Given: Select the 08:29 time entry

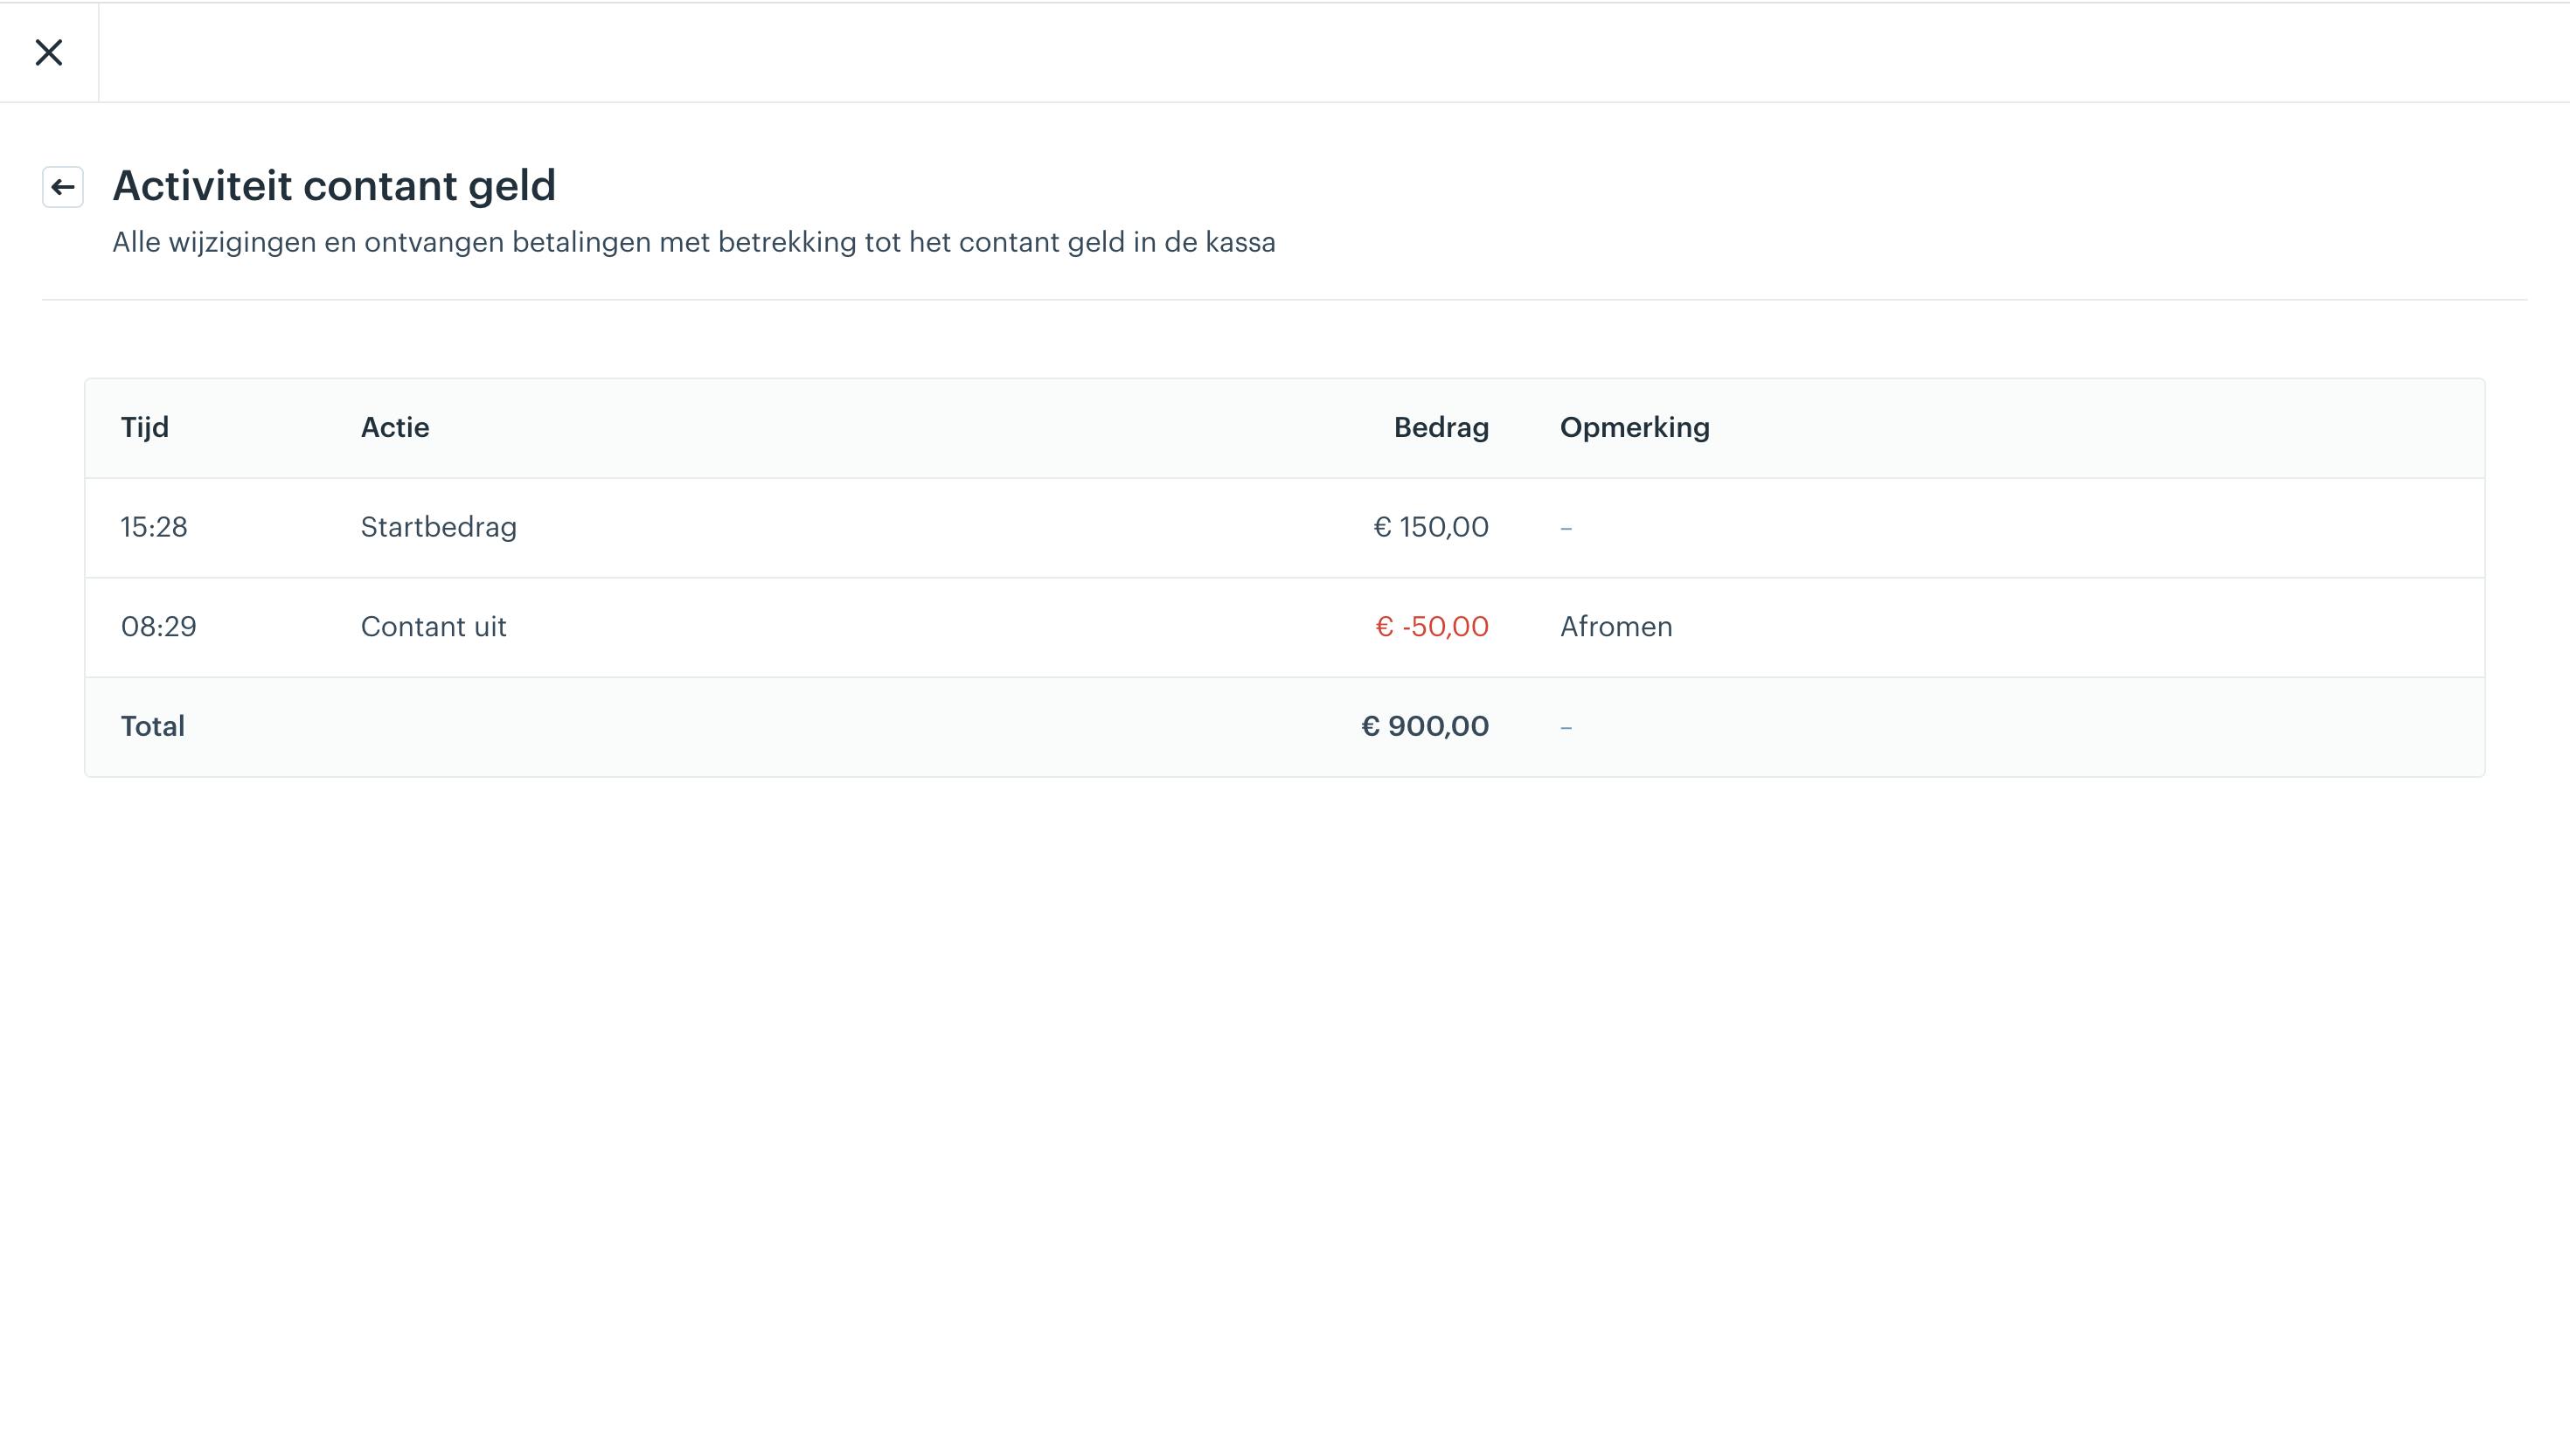Looking at the screenshot, I should (x=159, y=627).
